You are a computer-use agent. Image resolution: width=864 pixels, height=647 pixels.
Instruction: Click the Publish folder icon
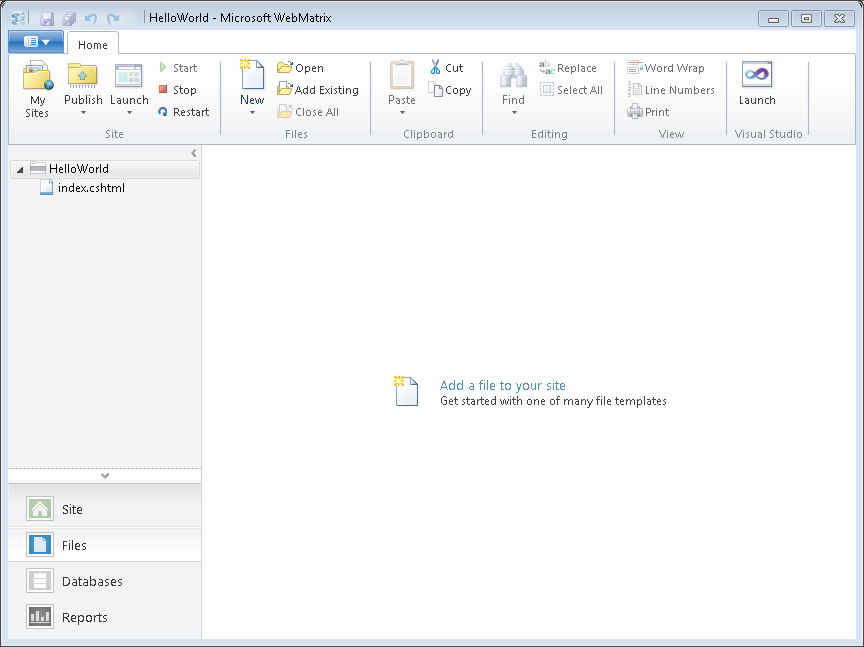[x=83, y=76]
